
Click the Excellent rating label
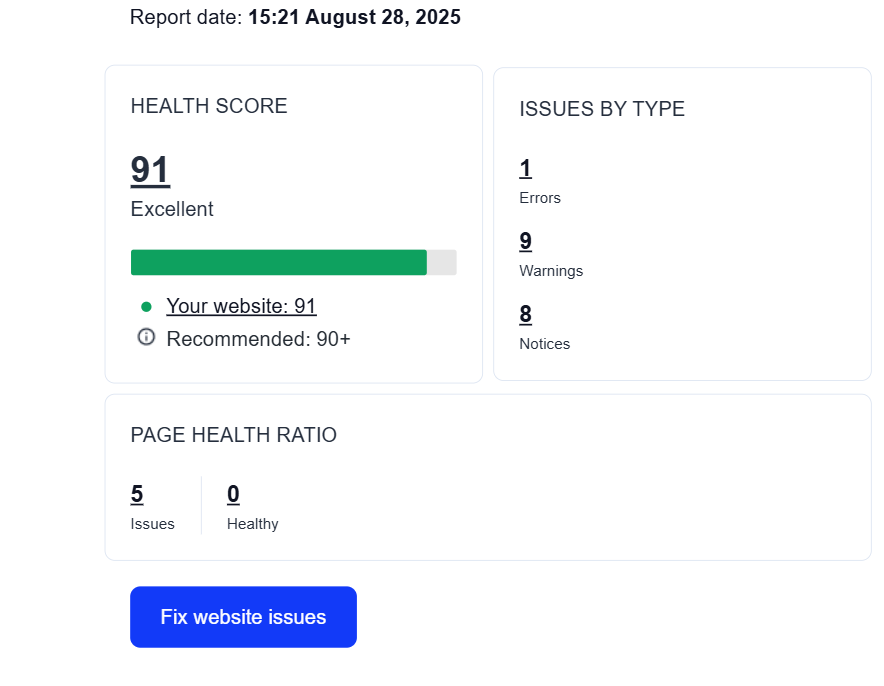(172, 209)
